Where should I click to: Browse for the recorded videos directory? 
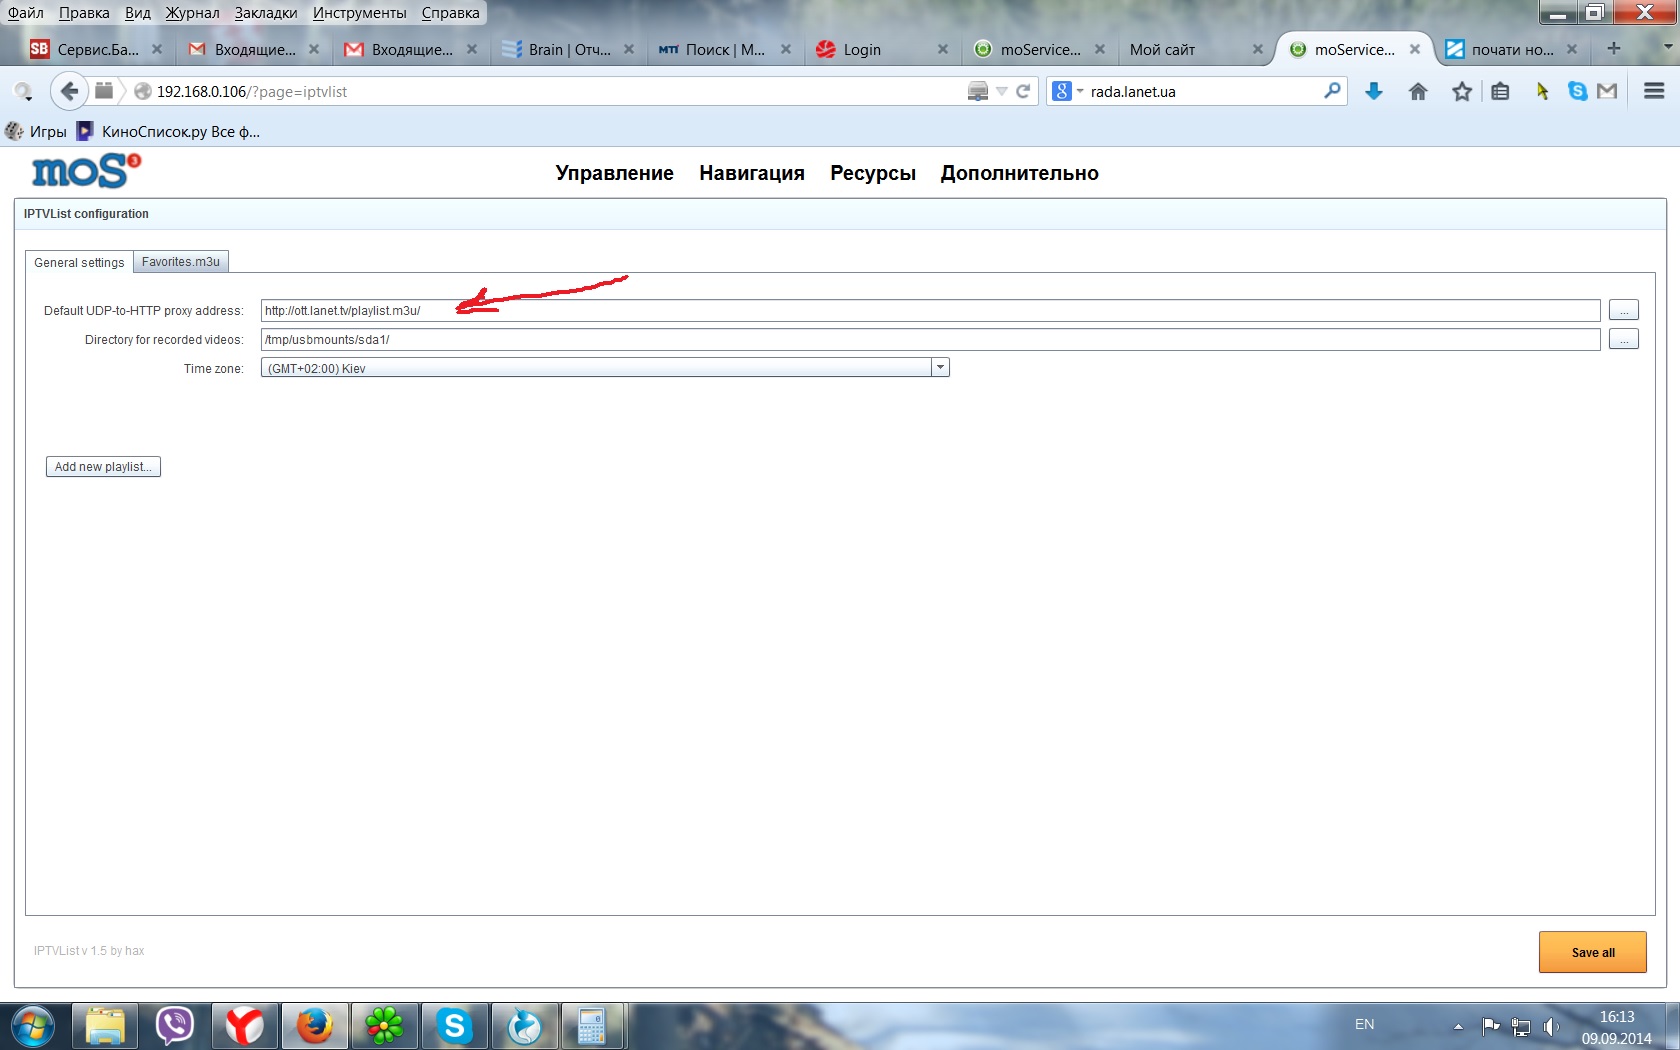click(x=1623, y=340)
